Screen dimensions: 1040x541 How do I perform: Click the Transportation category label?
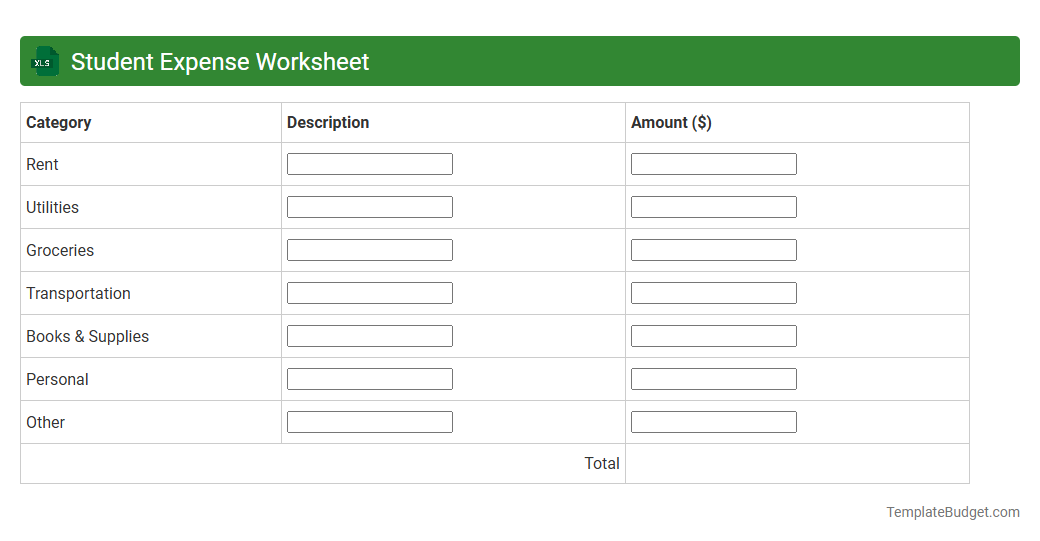[x=78, y=294]
